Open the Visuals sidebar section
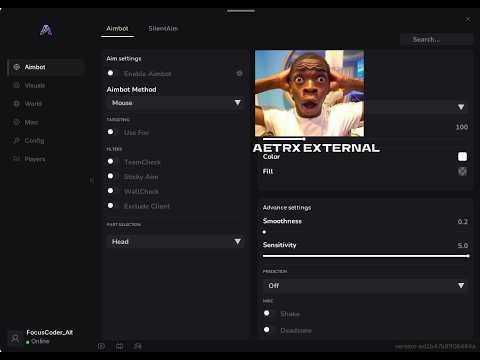Image resolution: width=480 pixels, height=360 pixels. pyautogui.click(x=45, y=85)
